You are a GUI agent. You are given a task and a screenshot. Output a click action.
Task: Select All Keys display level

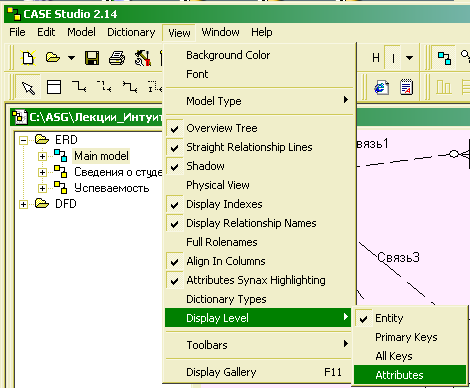(410, 356)
